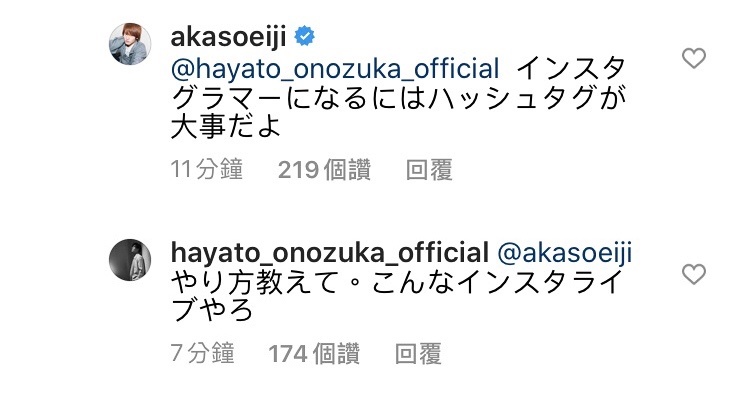Click the 11分鐘 timestamp
Screen dimensions: 750x394
tap(207, 169)
